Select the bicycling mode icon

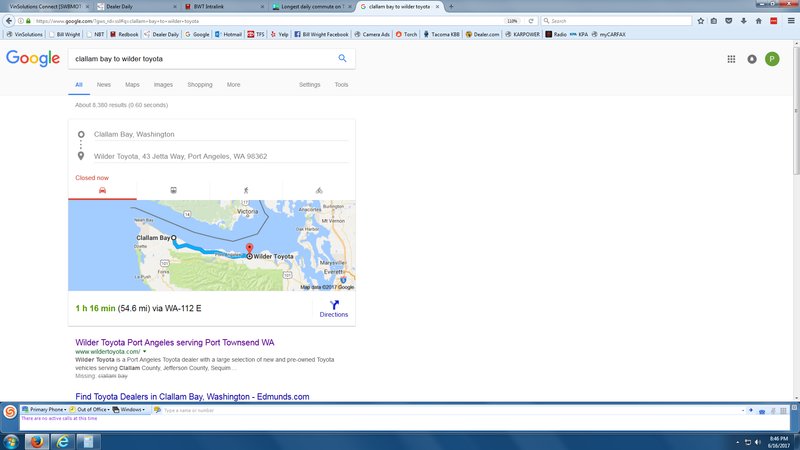click(319, 190)
